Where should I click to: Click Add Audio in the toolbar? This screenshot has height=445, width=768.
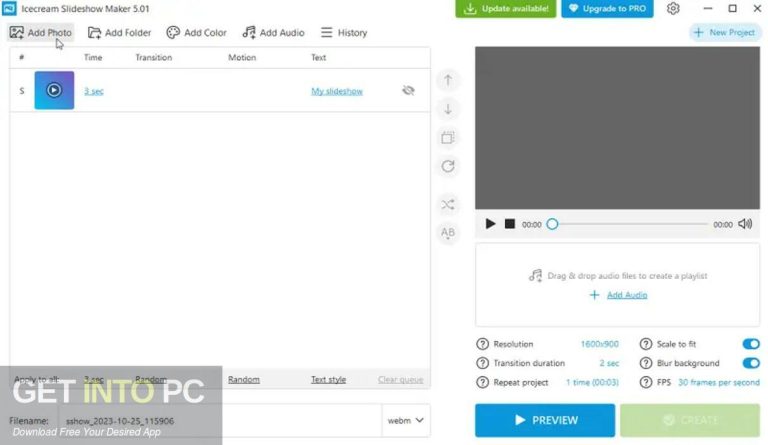pos(273,33)
